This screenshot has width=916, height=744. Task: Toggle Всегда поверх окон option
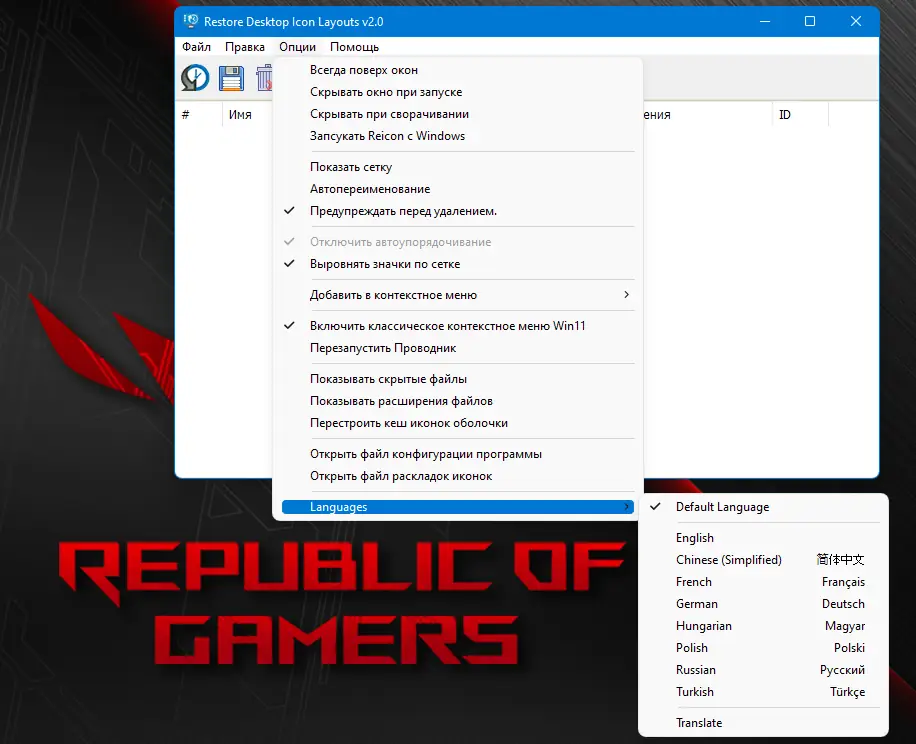pos(458,70)
